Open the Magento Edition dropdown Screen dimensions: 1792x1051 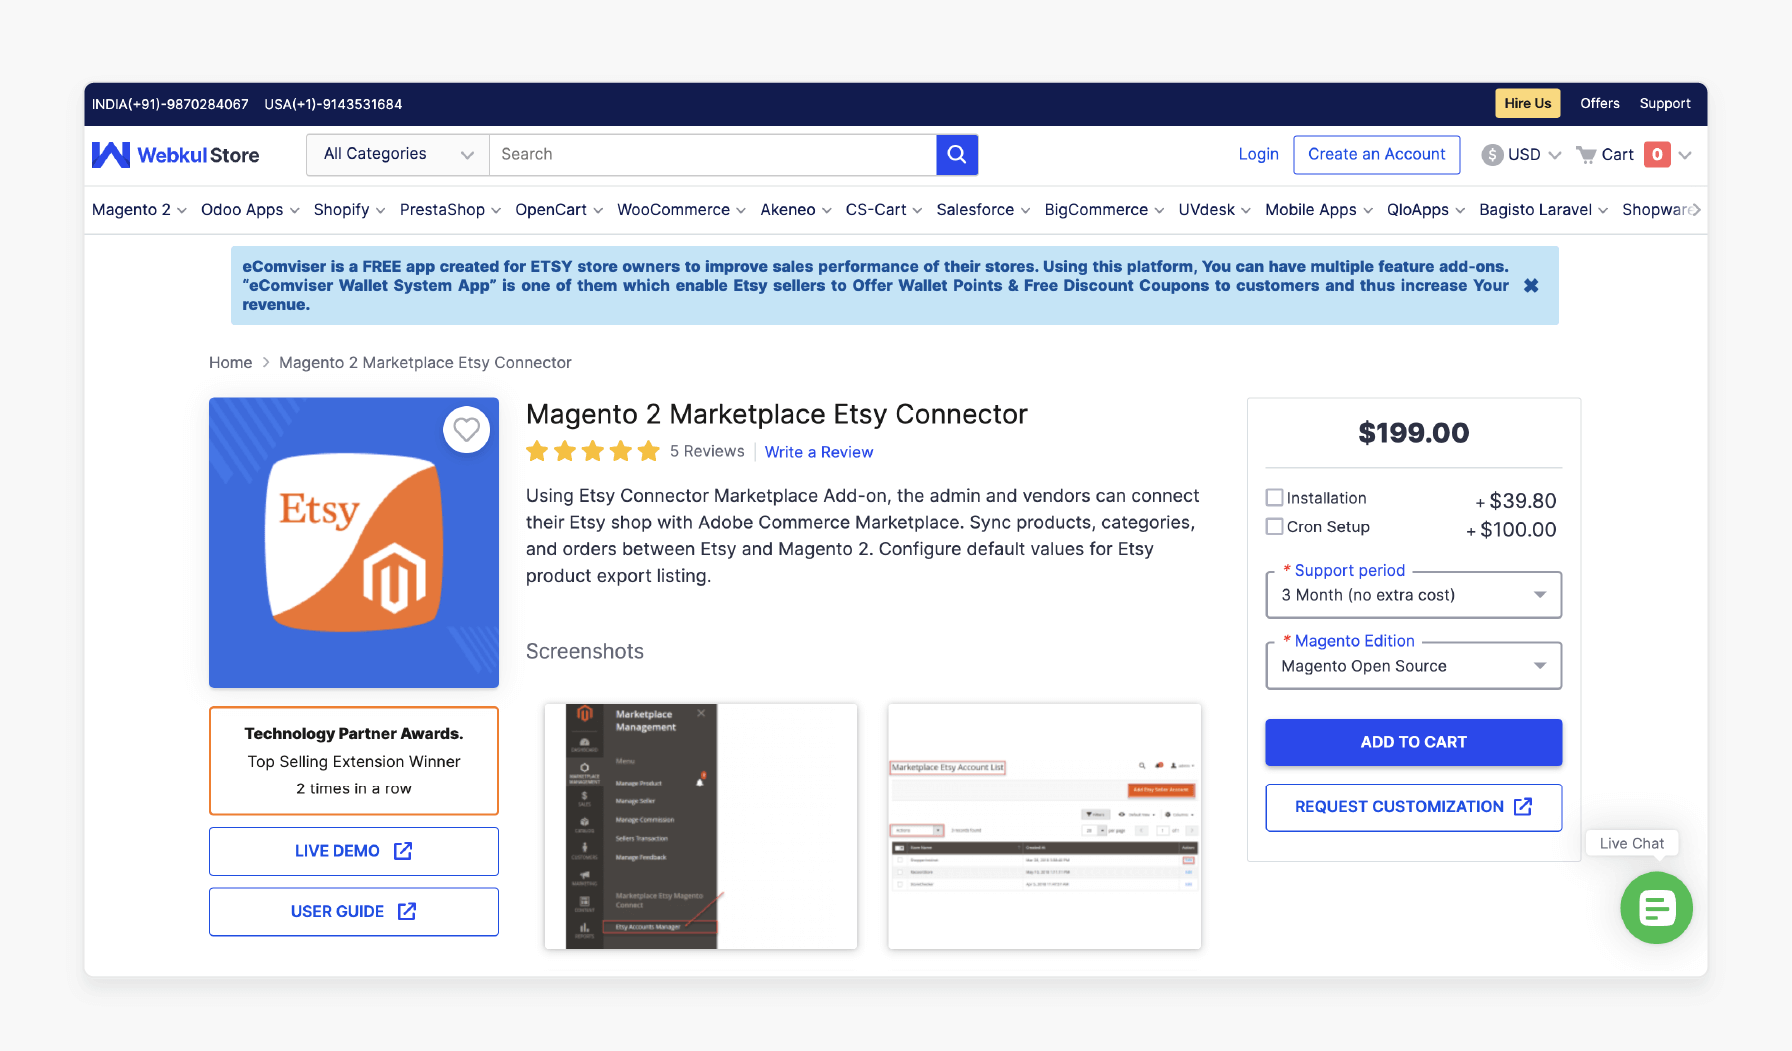point(1414,666)
